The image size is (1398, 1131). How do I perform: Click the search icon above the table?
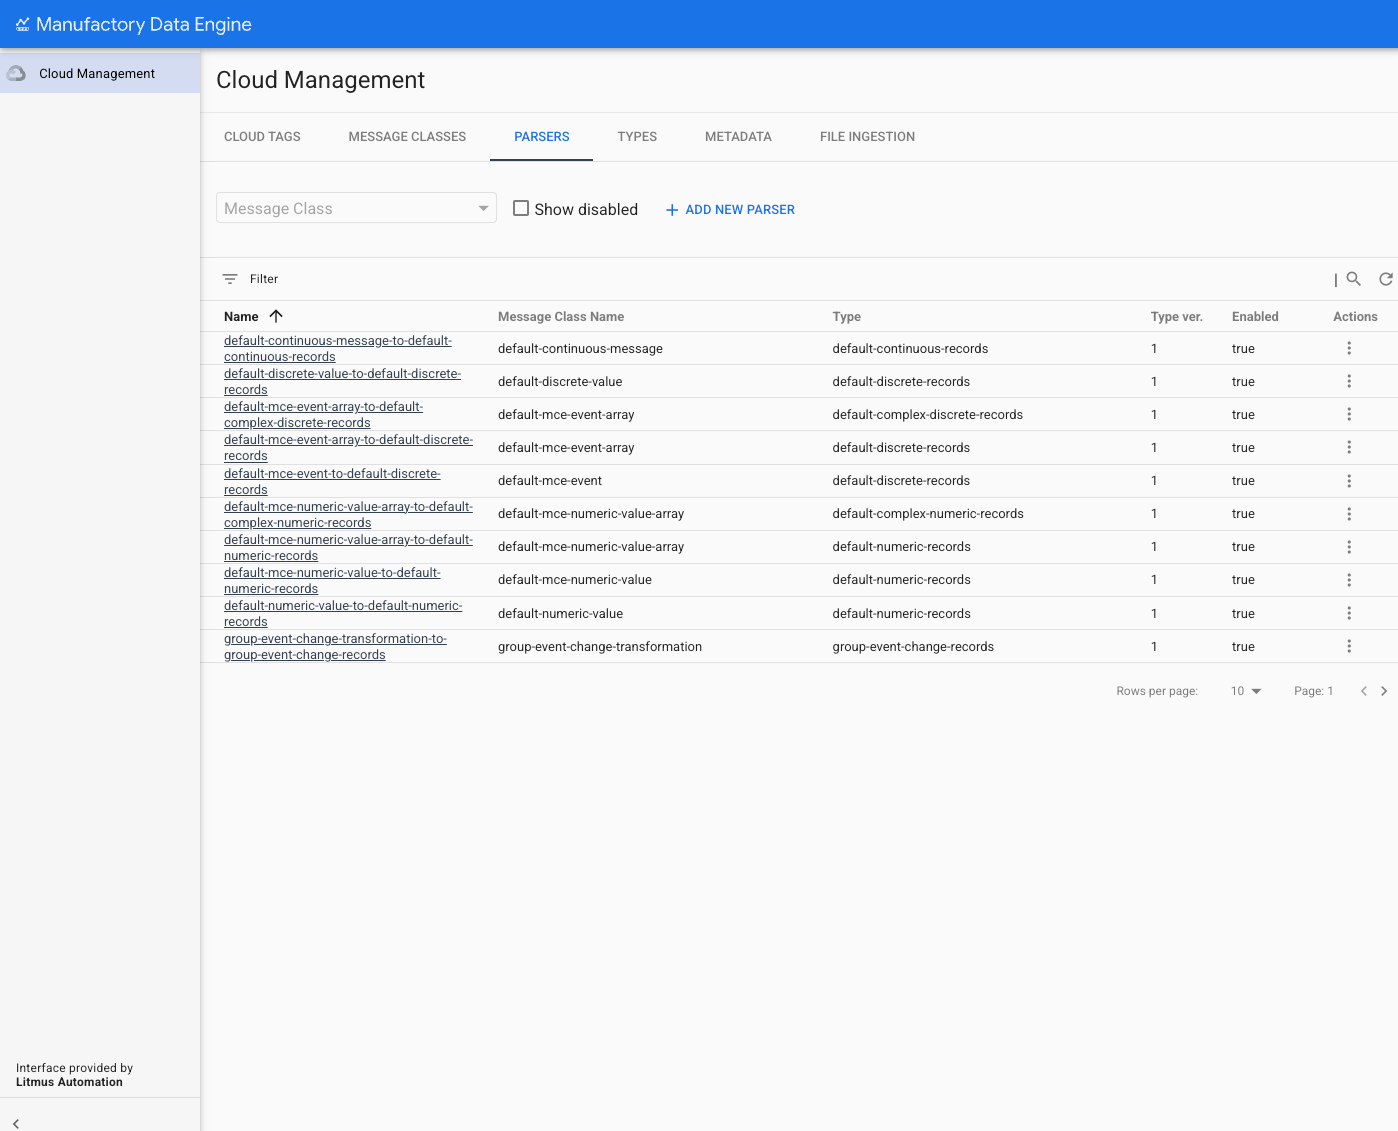(x=1353, y=279)
